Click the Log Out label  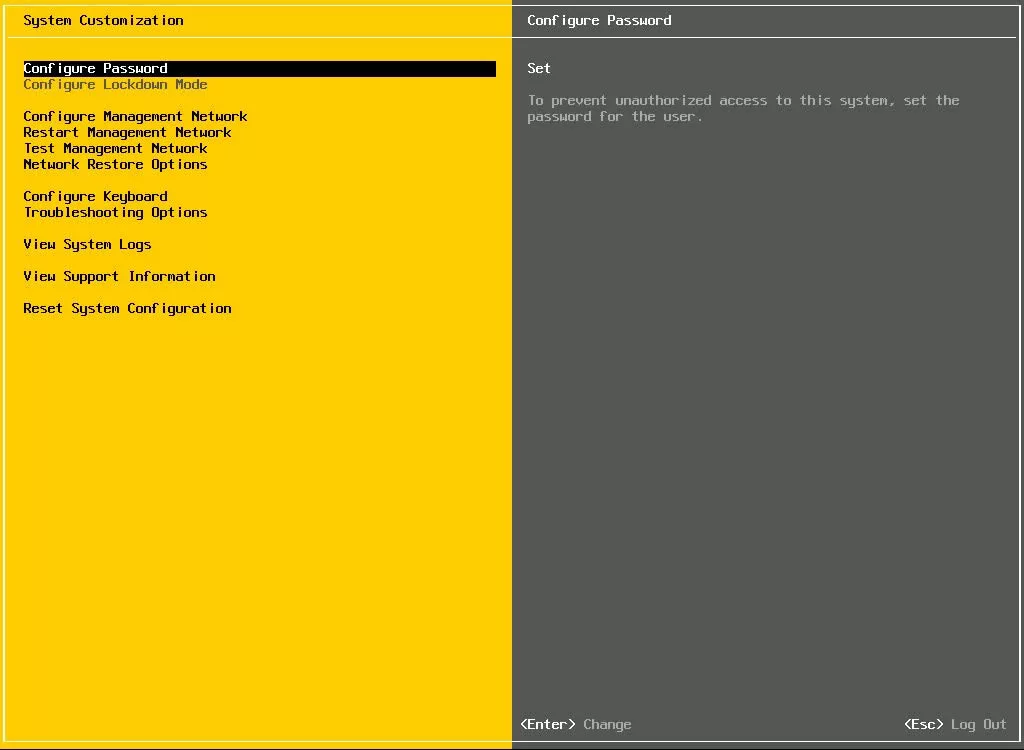tap(979, 725)
